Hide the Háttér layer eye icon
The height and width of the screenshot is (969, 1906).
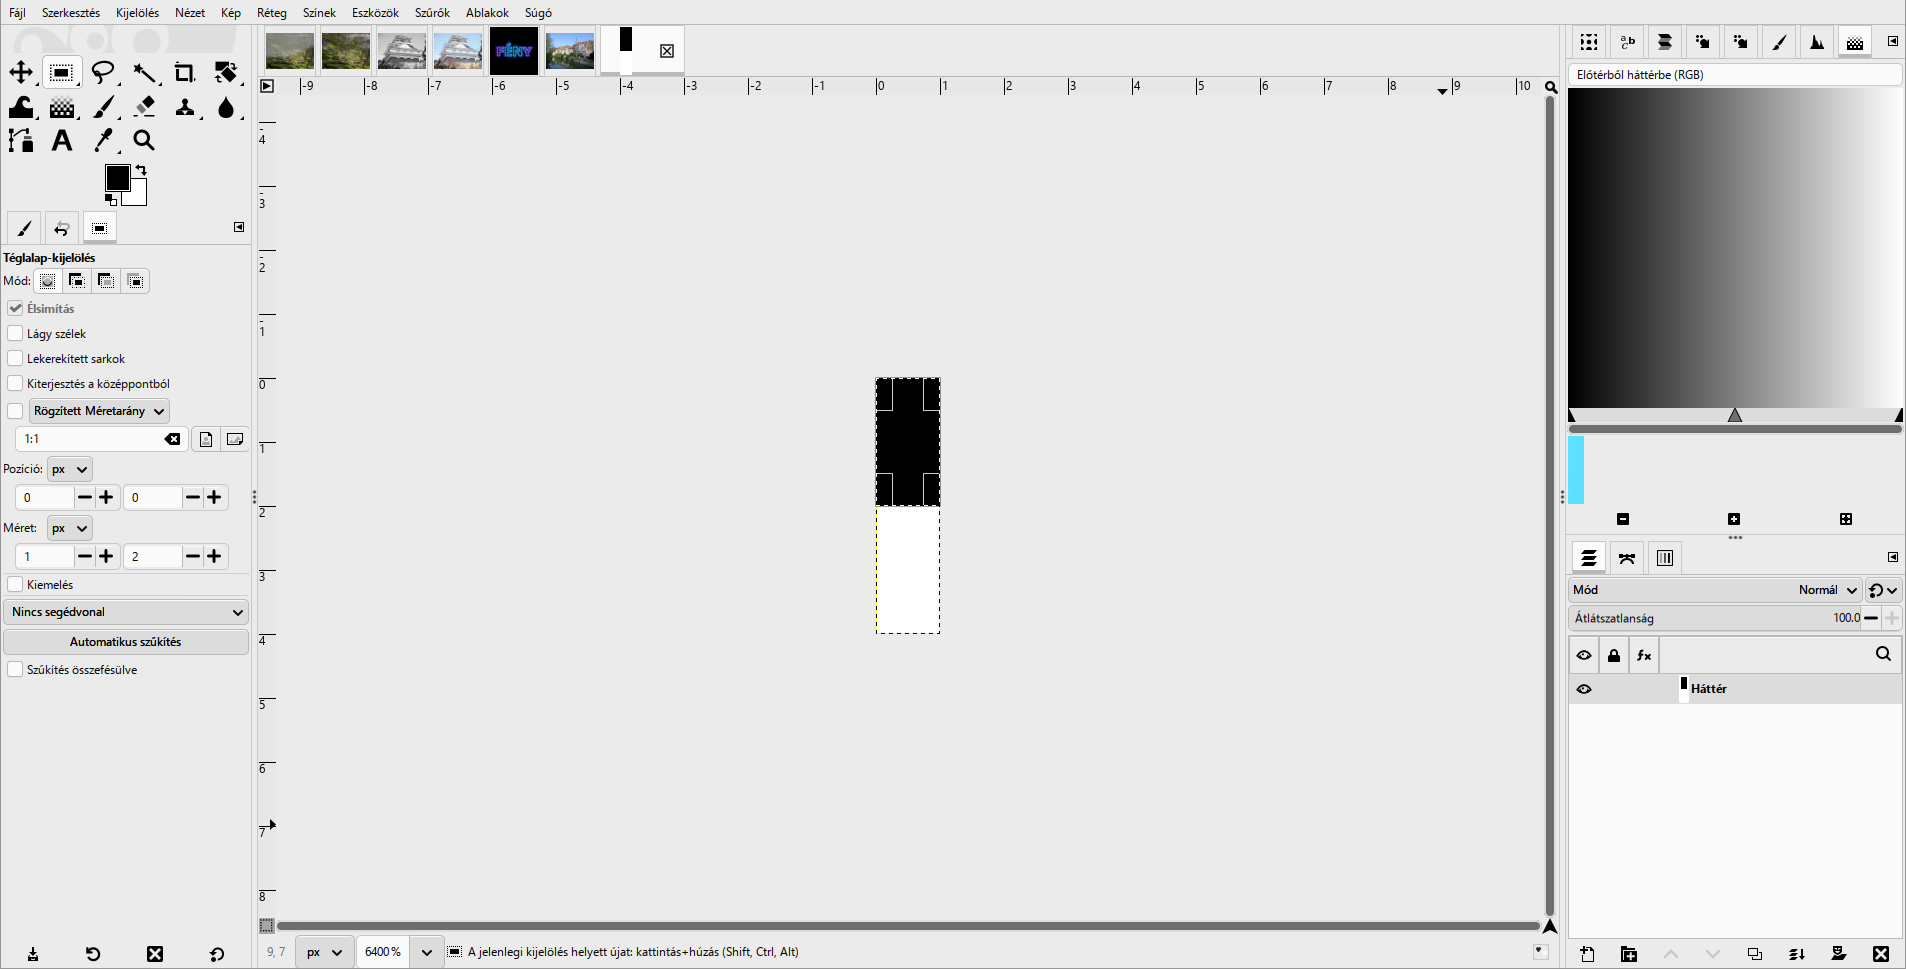(1584, 689)
